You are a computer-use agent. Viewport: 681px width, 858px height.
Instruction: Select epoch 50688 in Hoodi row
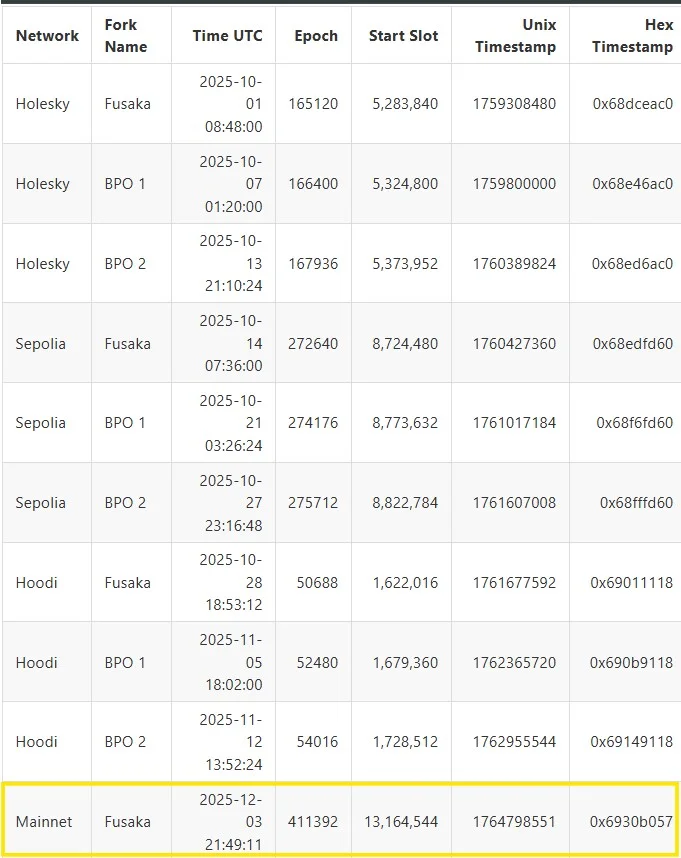click(x=317, y=582)
